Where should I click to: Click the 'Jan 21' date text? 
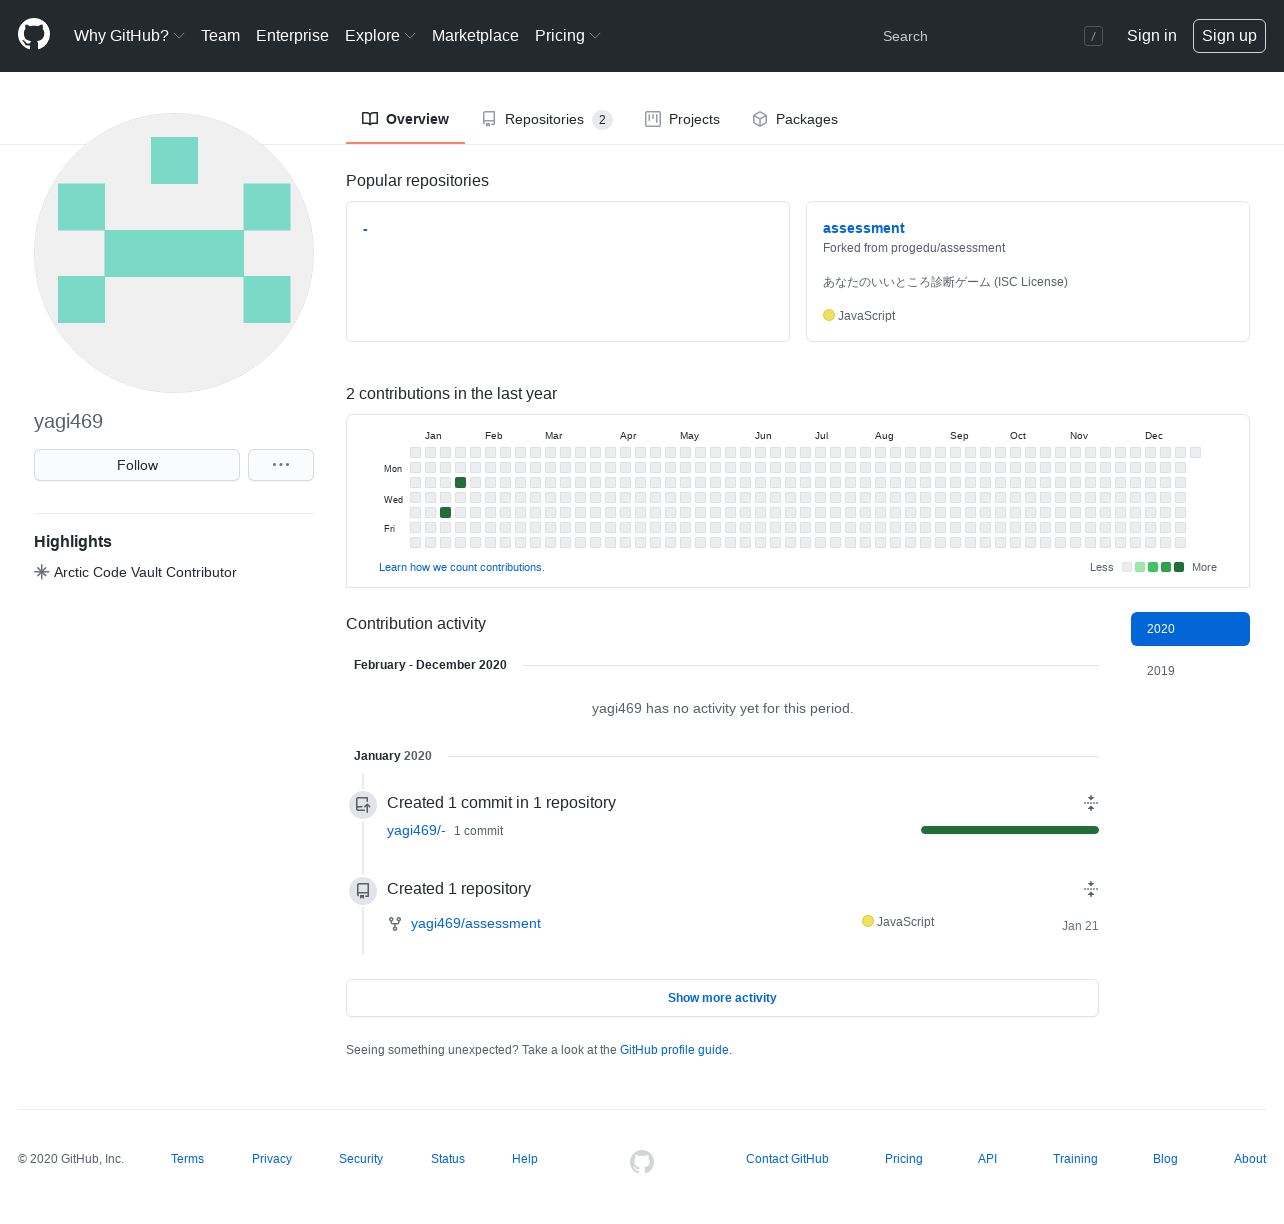pyautogui.click(x=1080, y=926)
